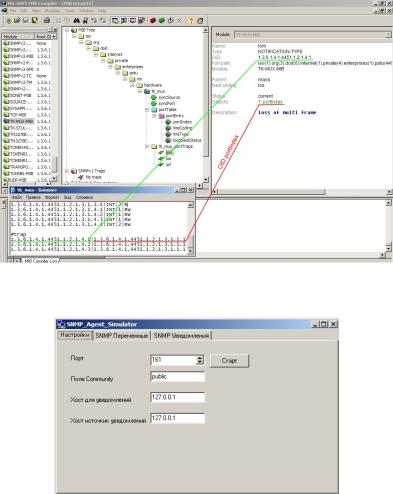Viewport: 393px width, 494px height.
Task: Click the #trap line in Notepad text
Action: pos(18,234)
